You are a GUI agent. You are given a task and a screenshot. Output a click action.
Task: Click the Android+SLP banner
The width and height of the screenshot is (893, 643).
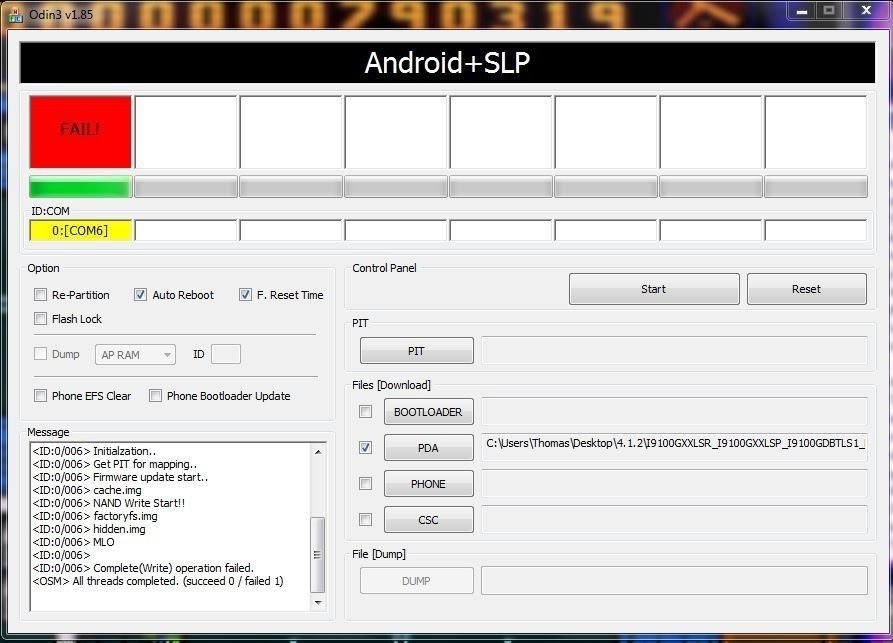(x=448, y=62)
